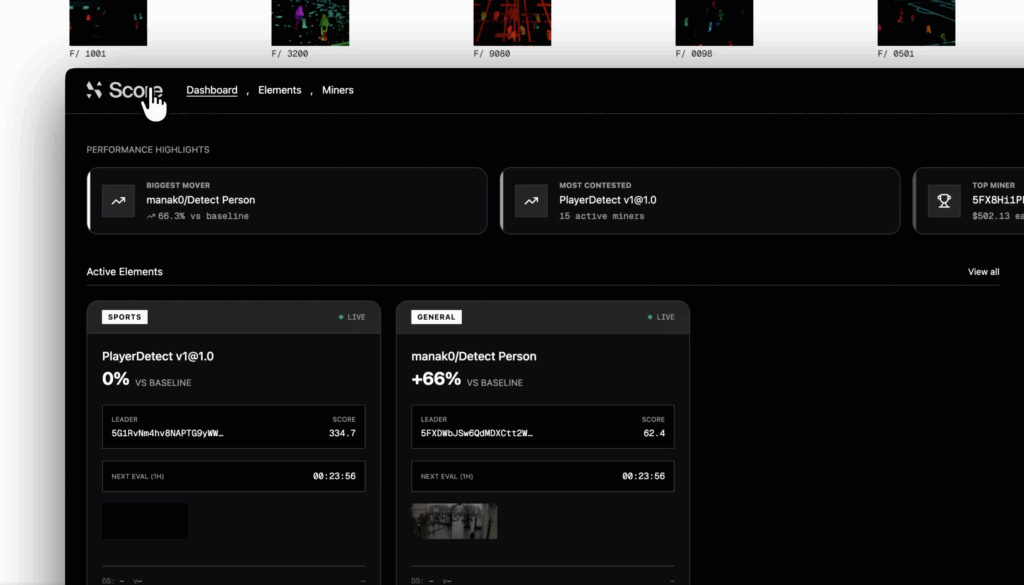Open the frame thumbnail labeled F/ 9080
The height and width of the screenshot is (585, 1024).
pyautogui.click(x=512, y=22)
